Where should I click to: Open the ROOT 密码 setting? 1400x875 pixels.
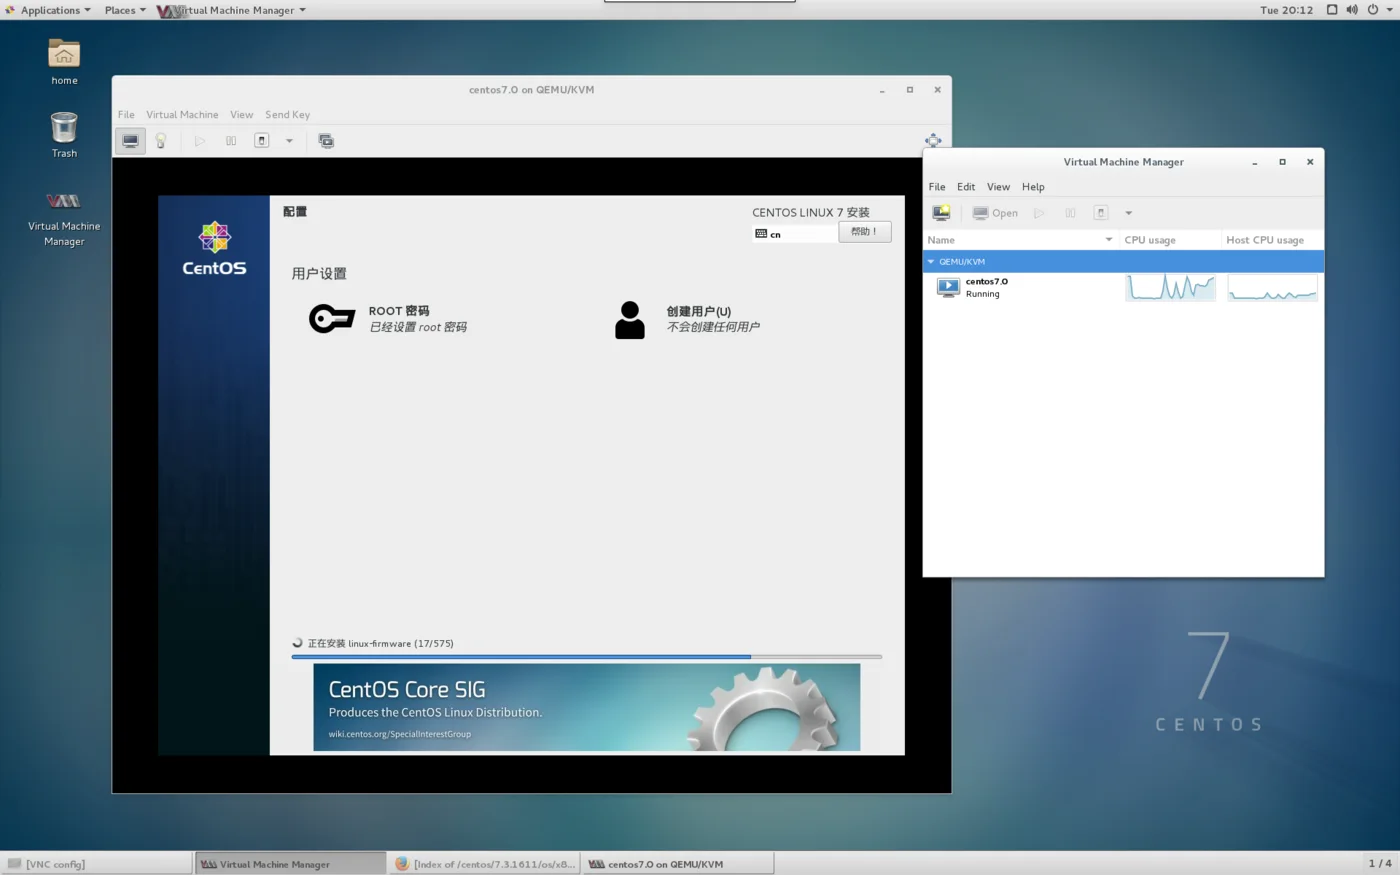tap(389, 319)
